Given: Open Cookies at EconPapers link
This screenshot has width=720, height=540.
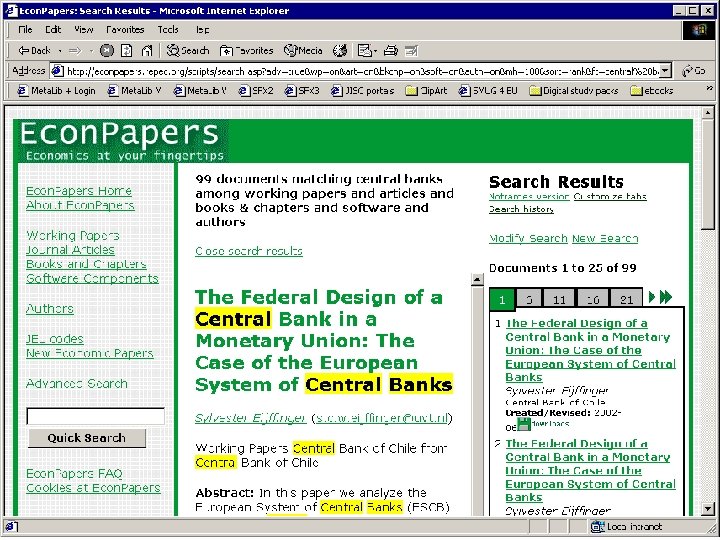Looking at the screenshot, I should click(x=93, y=488).
